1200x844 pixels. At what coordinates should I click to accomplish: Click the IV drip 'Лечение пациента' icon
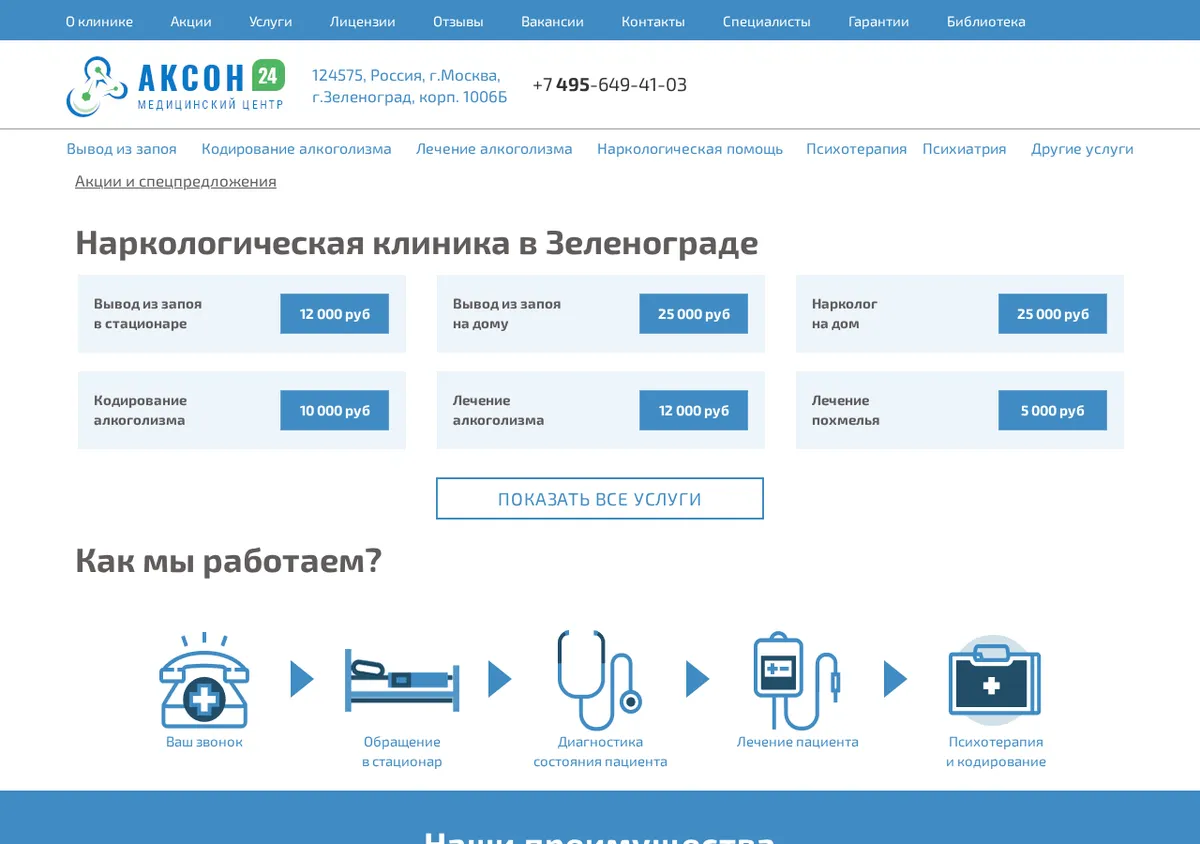pos(797,680)
